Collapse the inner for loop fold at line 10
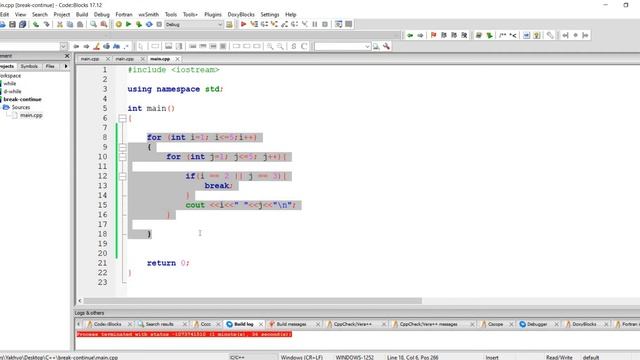 [x=122, y=157]
